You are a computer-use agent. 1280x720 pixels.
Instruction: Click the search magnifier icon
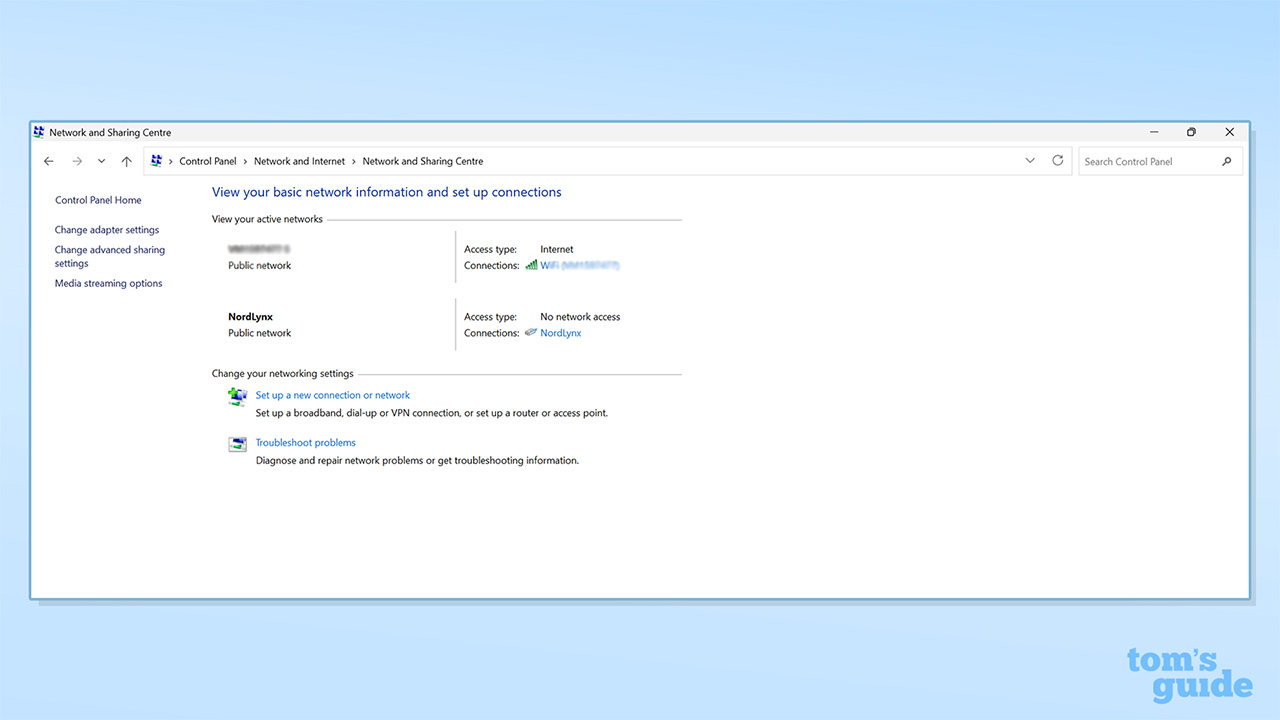[1227, 161]
